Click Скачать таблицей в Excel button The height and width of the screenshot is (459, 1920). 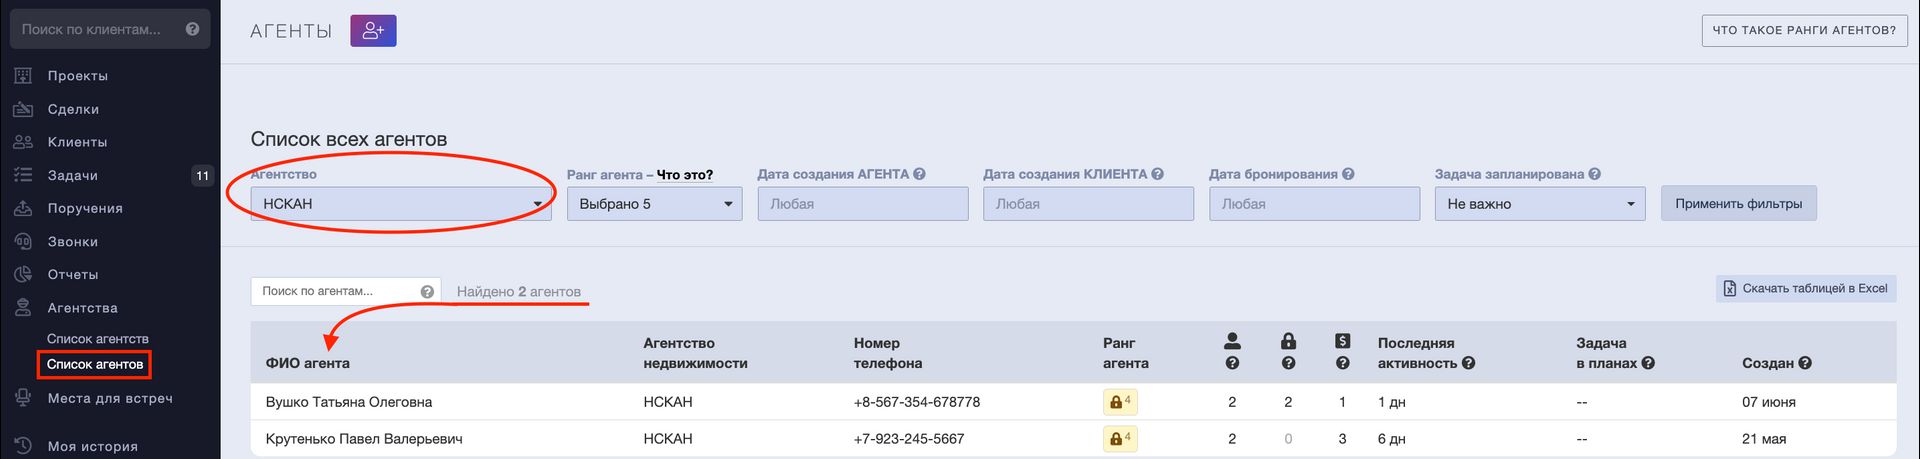tap(1806, 288)
